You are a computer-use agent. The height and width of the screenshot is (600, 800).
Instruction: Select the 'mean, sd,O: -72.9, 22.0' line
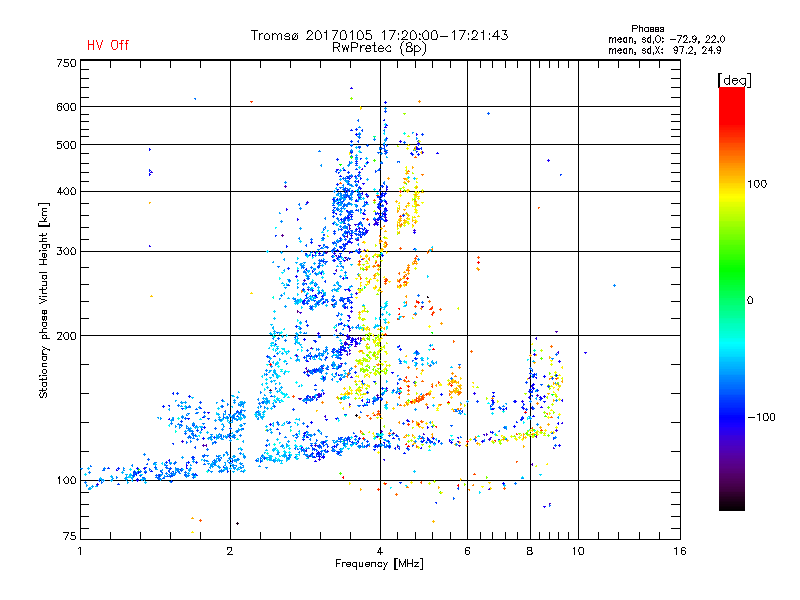pos(666,39)
